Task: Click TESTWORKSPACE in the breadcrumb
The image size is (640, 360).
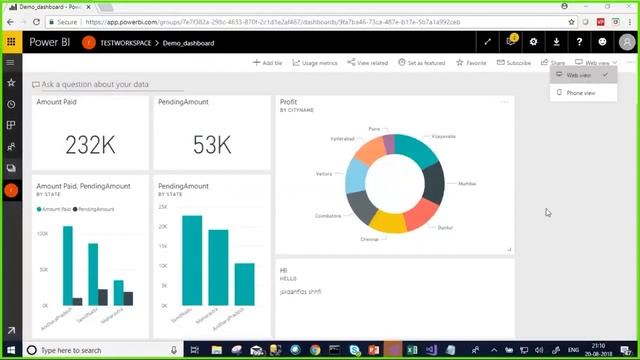Action: tap(126, 43)
